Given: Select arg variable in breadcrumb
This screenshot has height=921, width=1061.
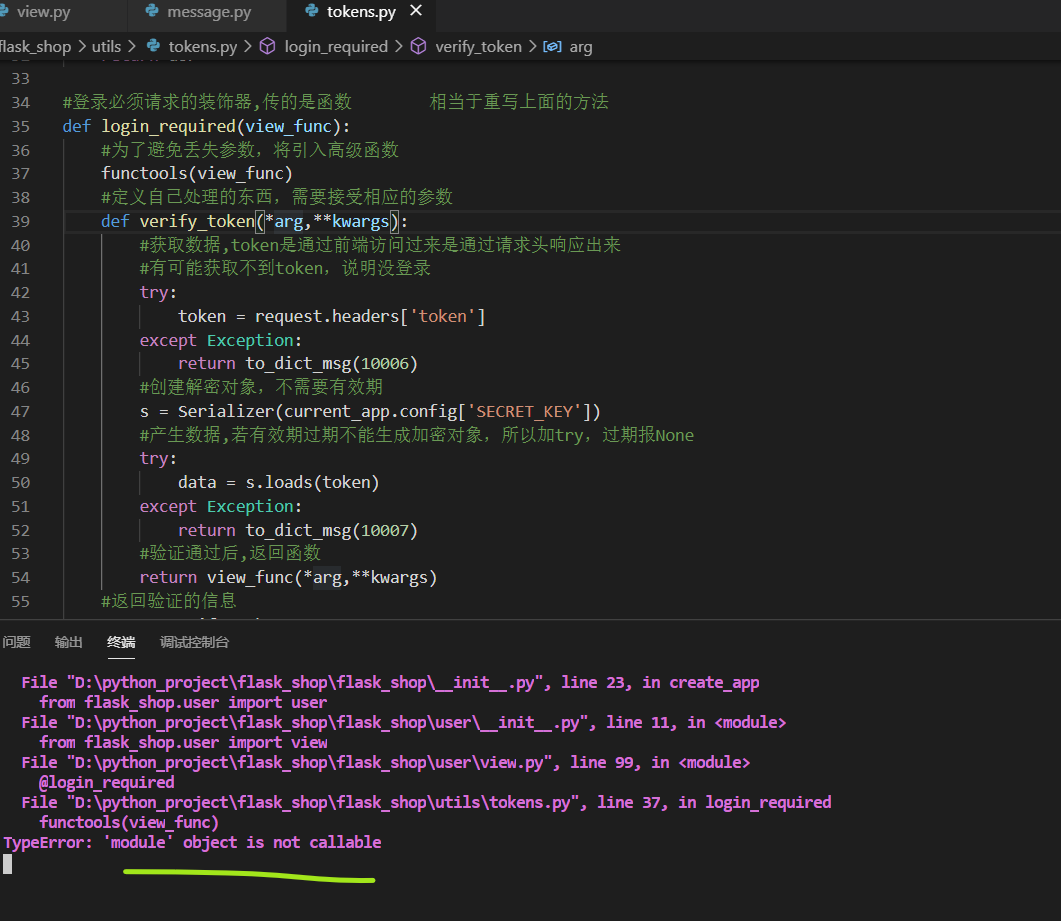Looking at the screenshot, I should [x=581, y=47].
